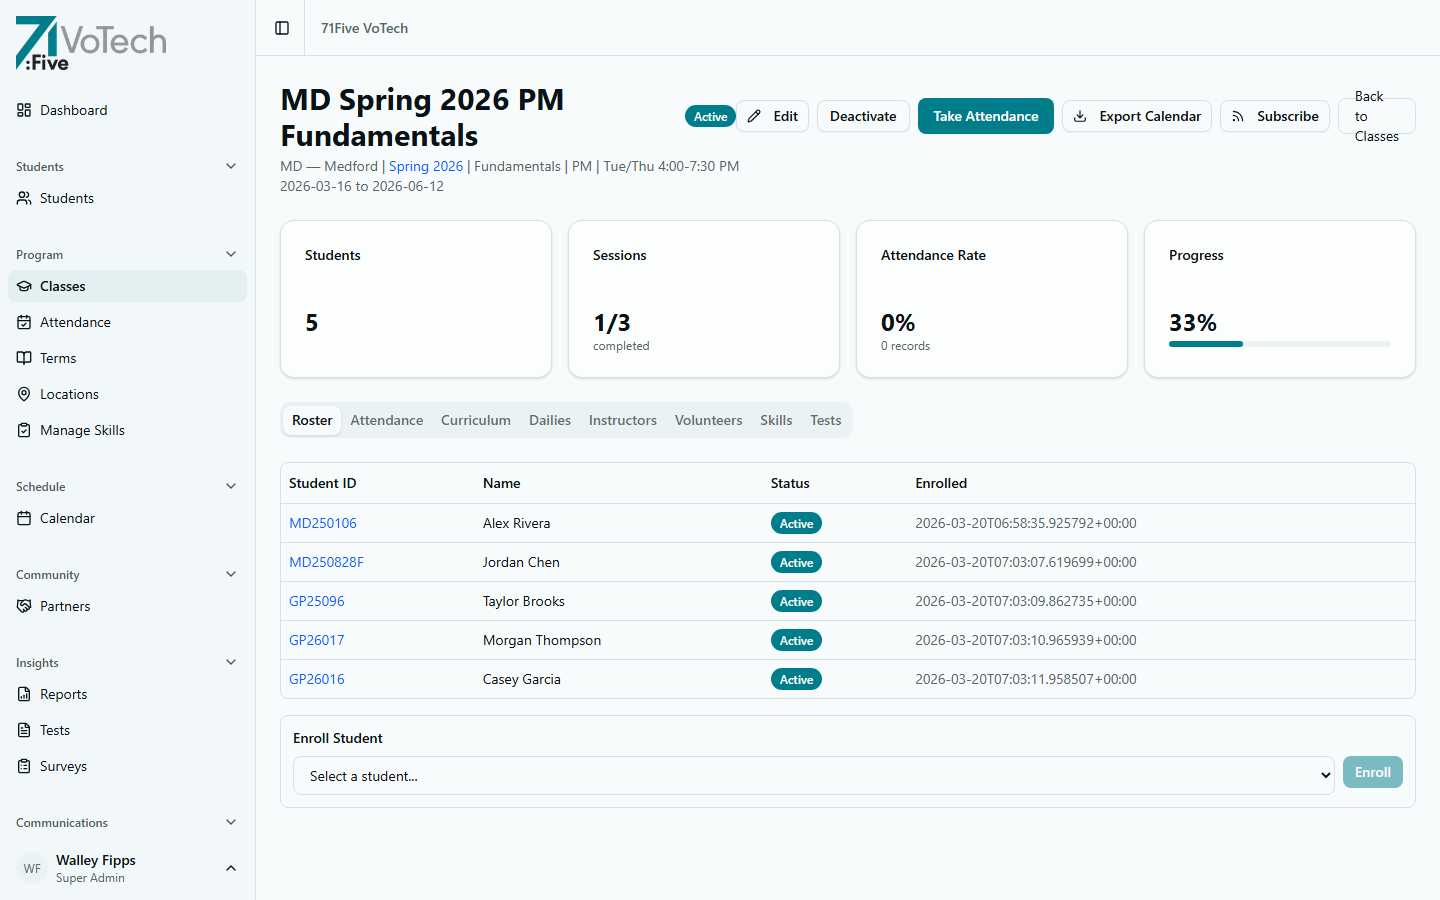Open the Spring 2026 term link
1440x900 pixels.
426,166
